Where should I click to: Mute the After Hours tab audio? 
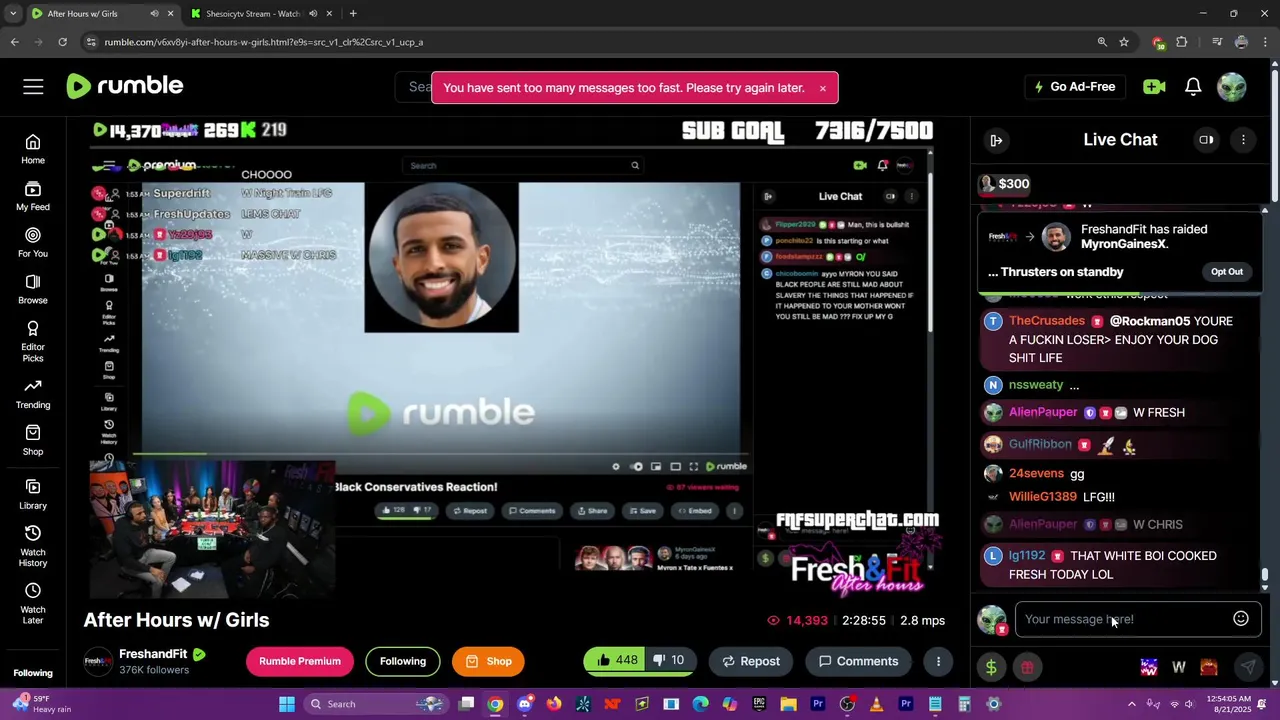click(154, 14)
